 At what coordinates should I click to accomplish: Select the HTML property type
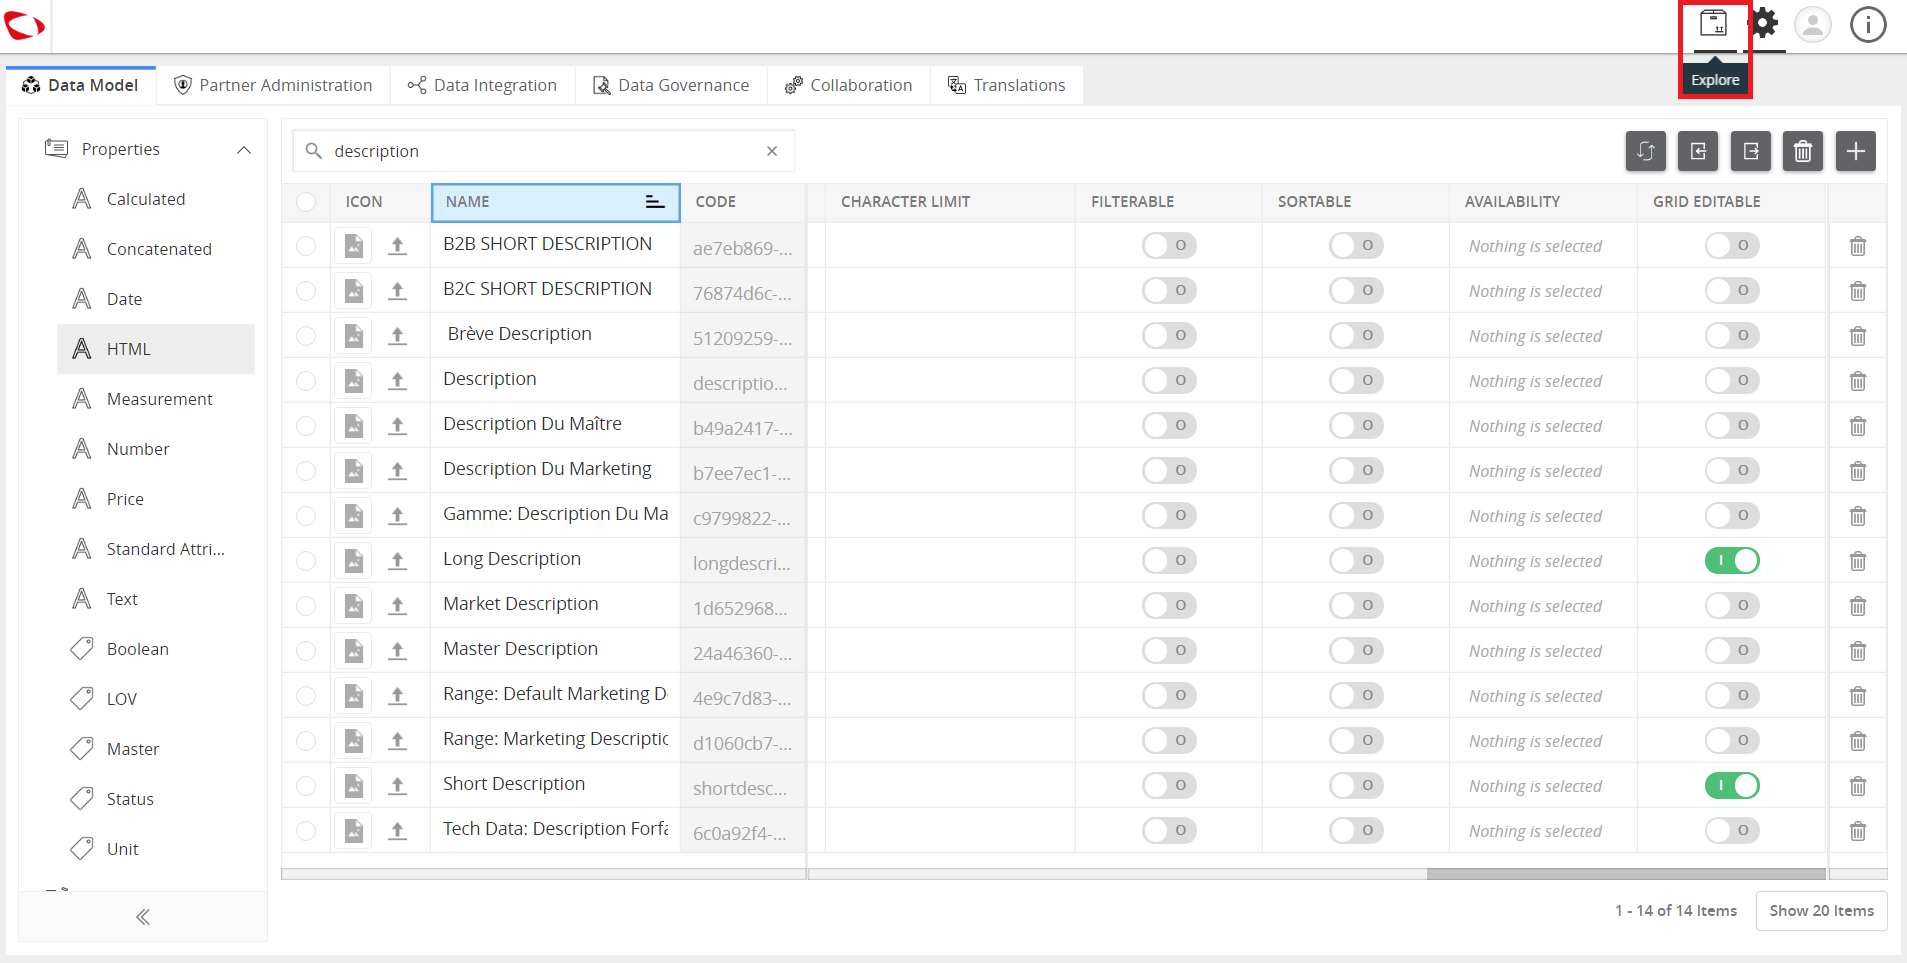click(x=156, y=349)
